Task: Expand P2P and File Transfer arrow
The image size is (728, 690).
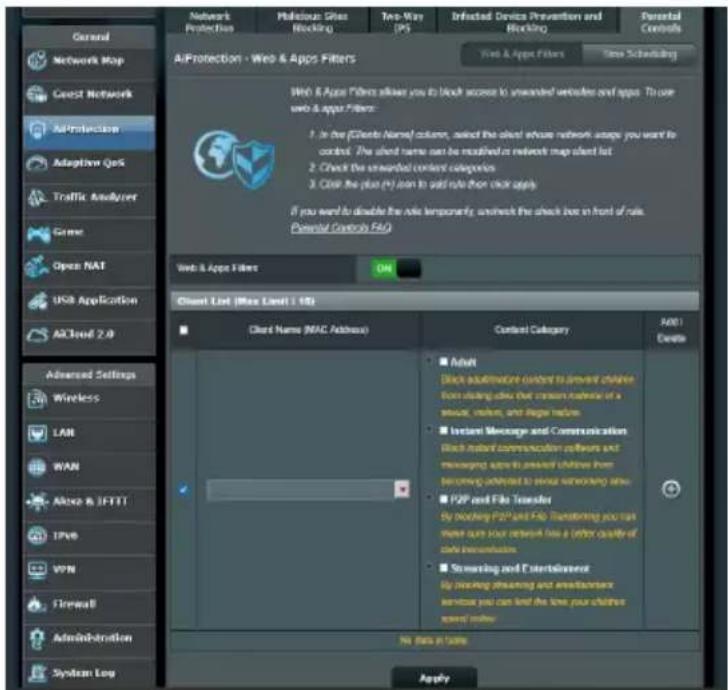Action: (x=430, y=498)
